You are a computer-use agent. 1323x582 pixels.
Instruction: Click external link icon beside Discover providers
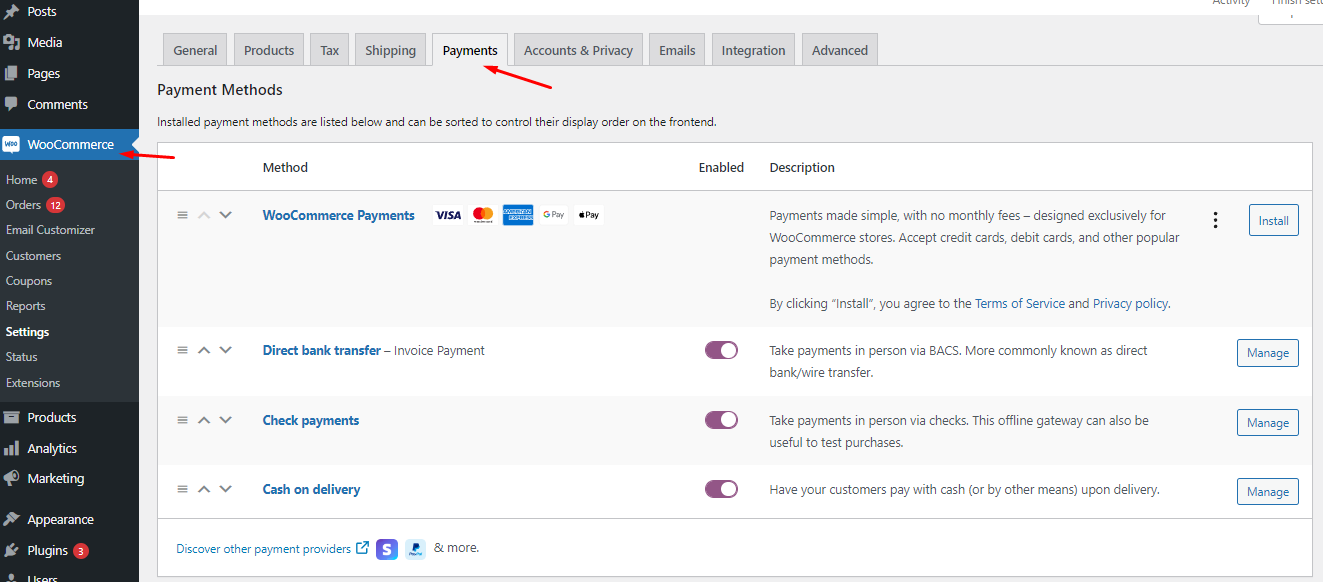(x=362, y=548)
